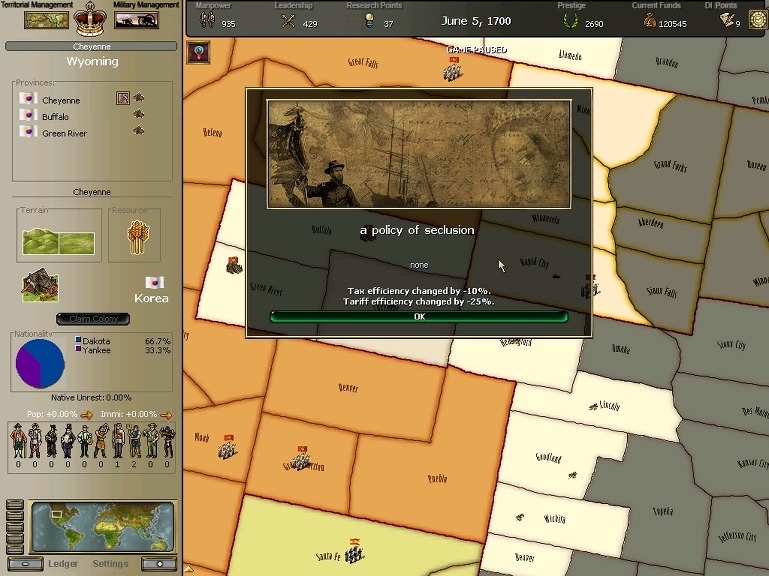This screenshot has width=769, height=576.
Task: Select the army unit near Moab
Action: (x=228, y=446)
